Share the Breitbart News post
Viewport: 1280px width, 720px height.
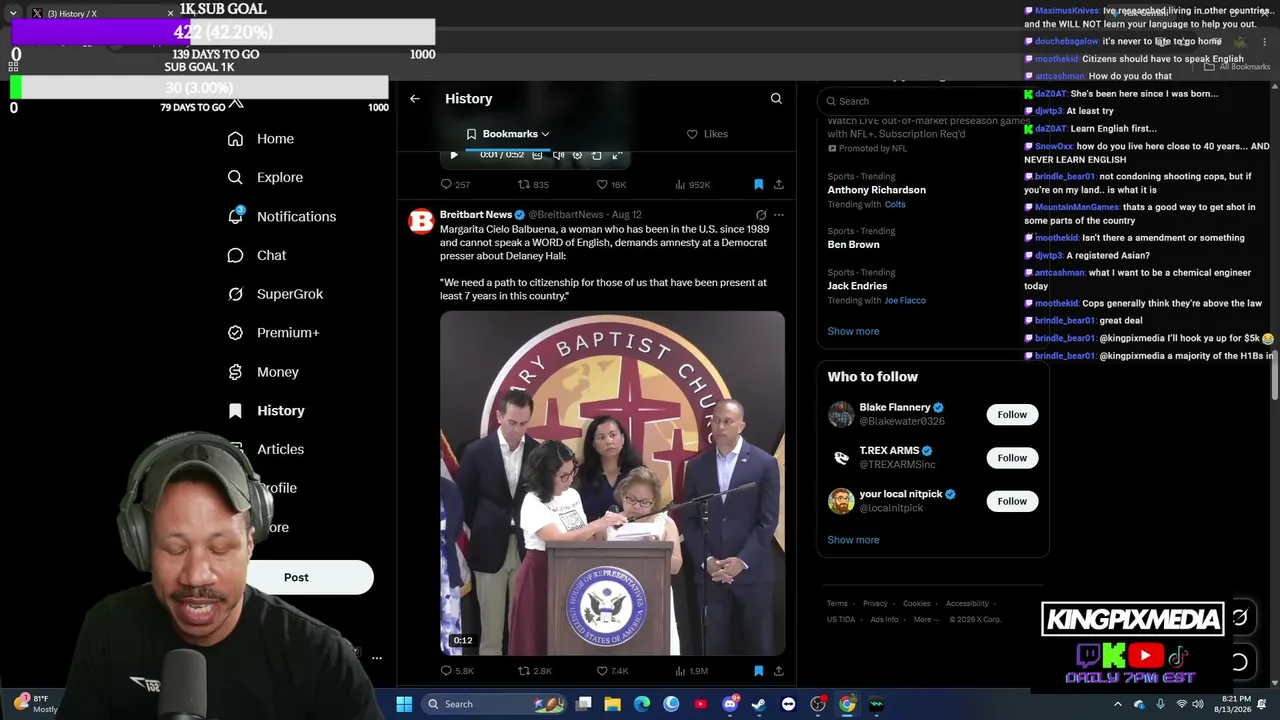(779, 671)
